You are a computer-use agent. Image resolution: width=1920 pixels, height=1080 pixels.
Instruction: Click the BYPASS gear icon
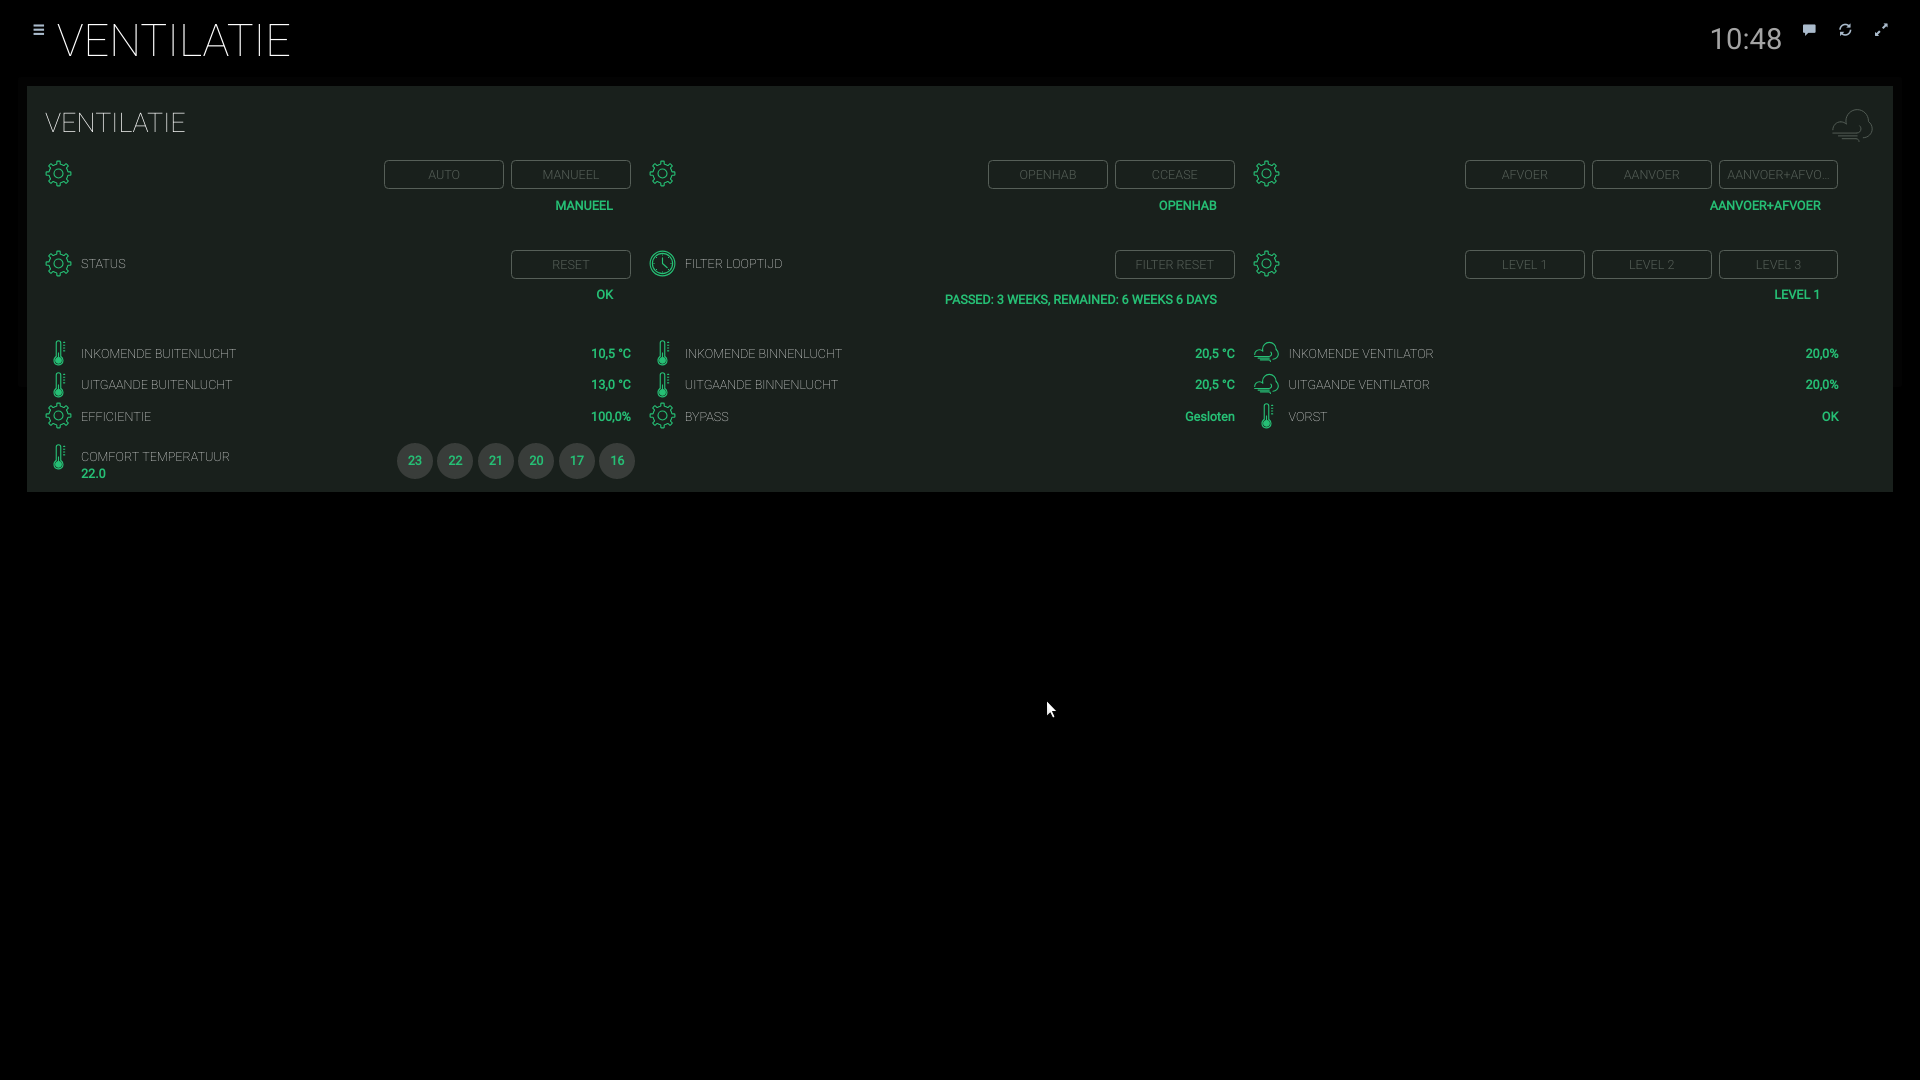(x=661, y=416)
